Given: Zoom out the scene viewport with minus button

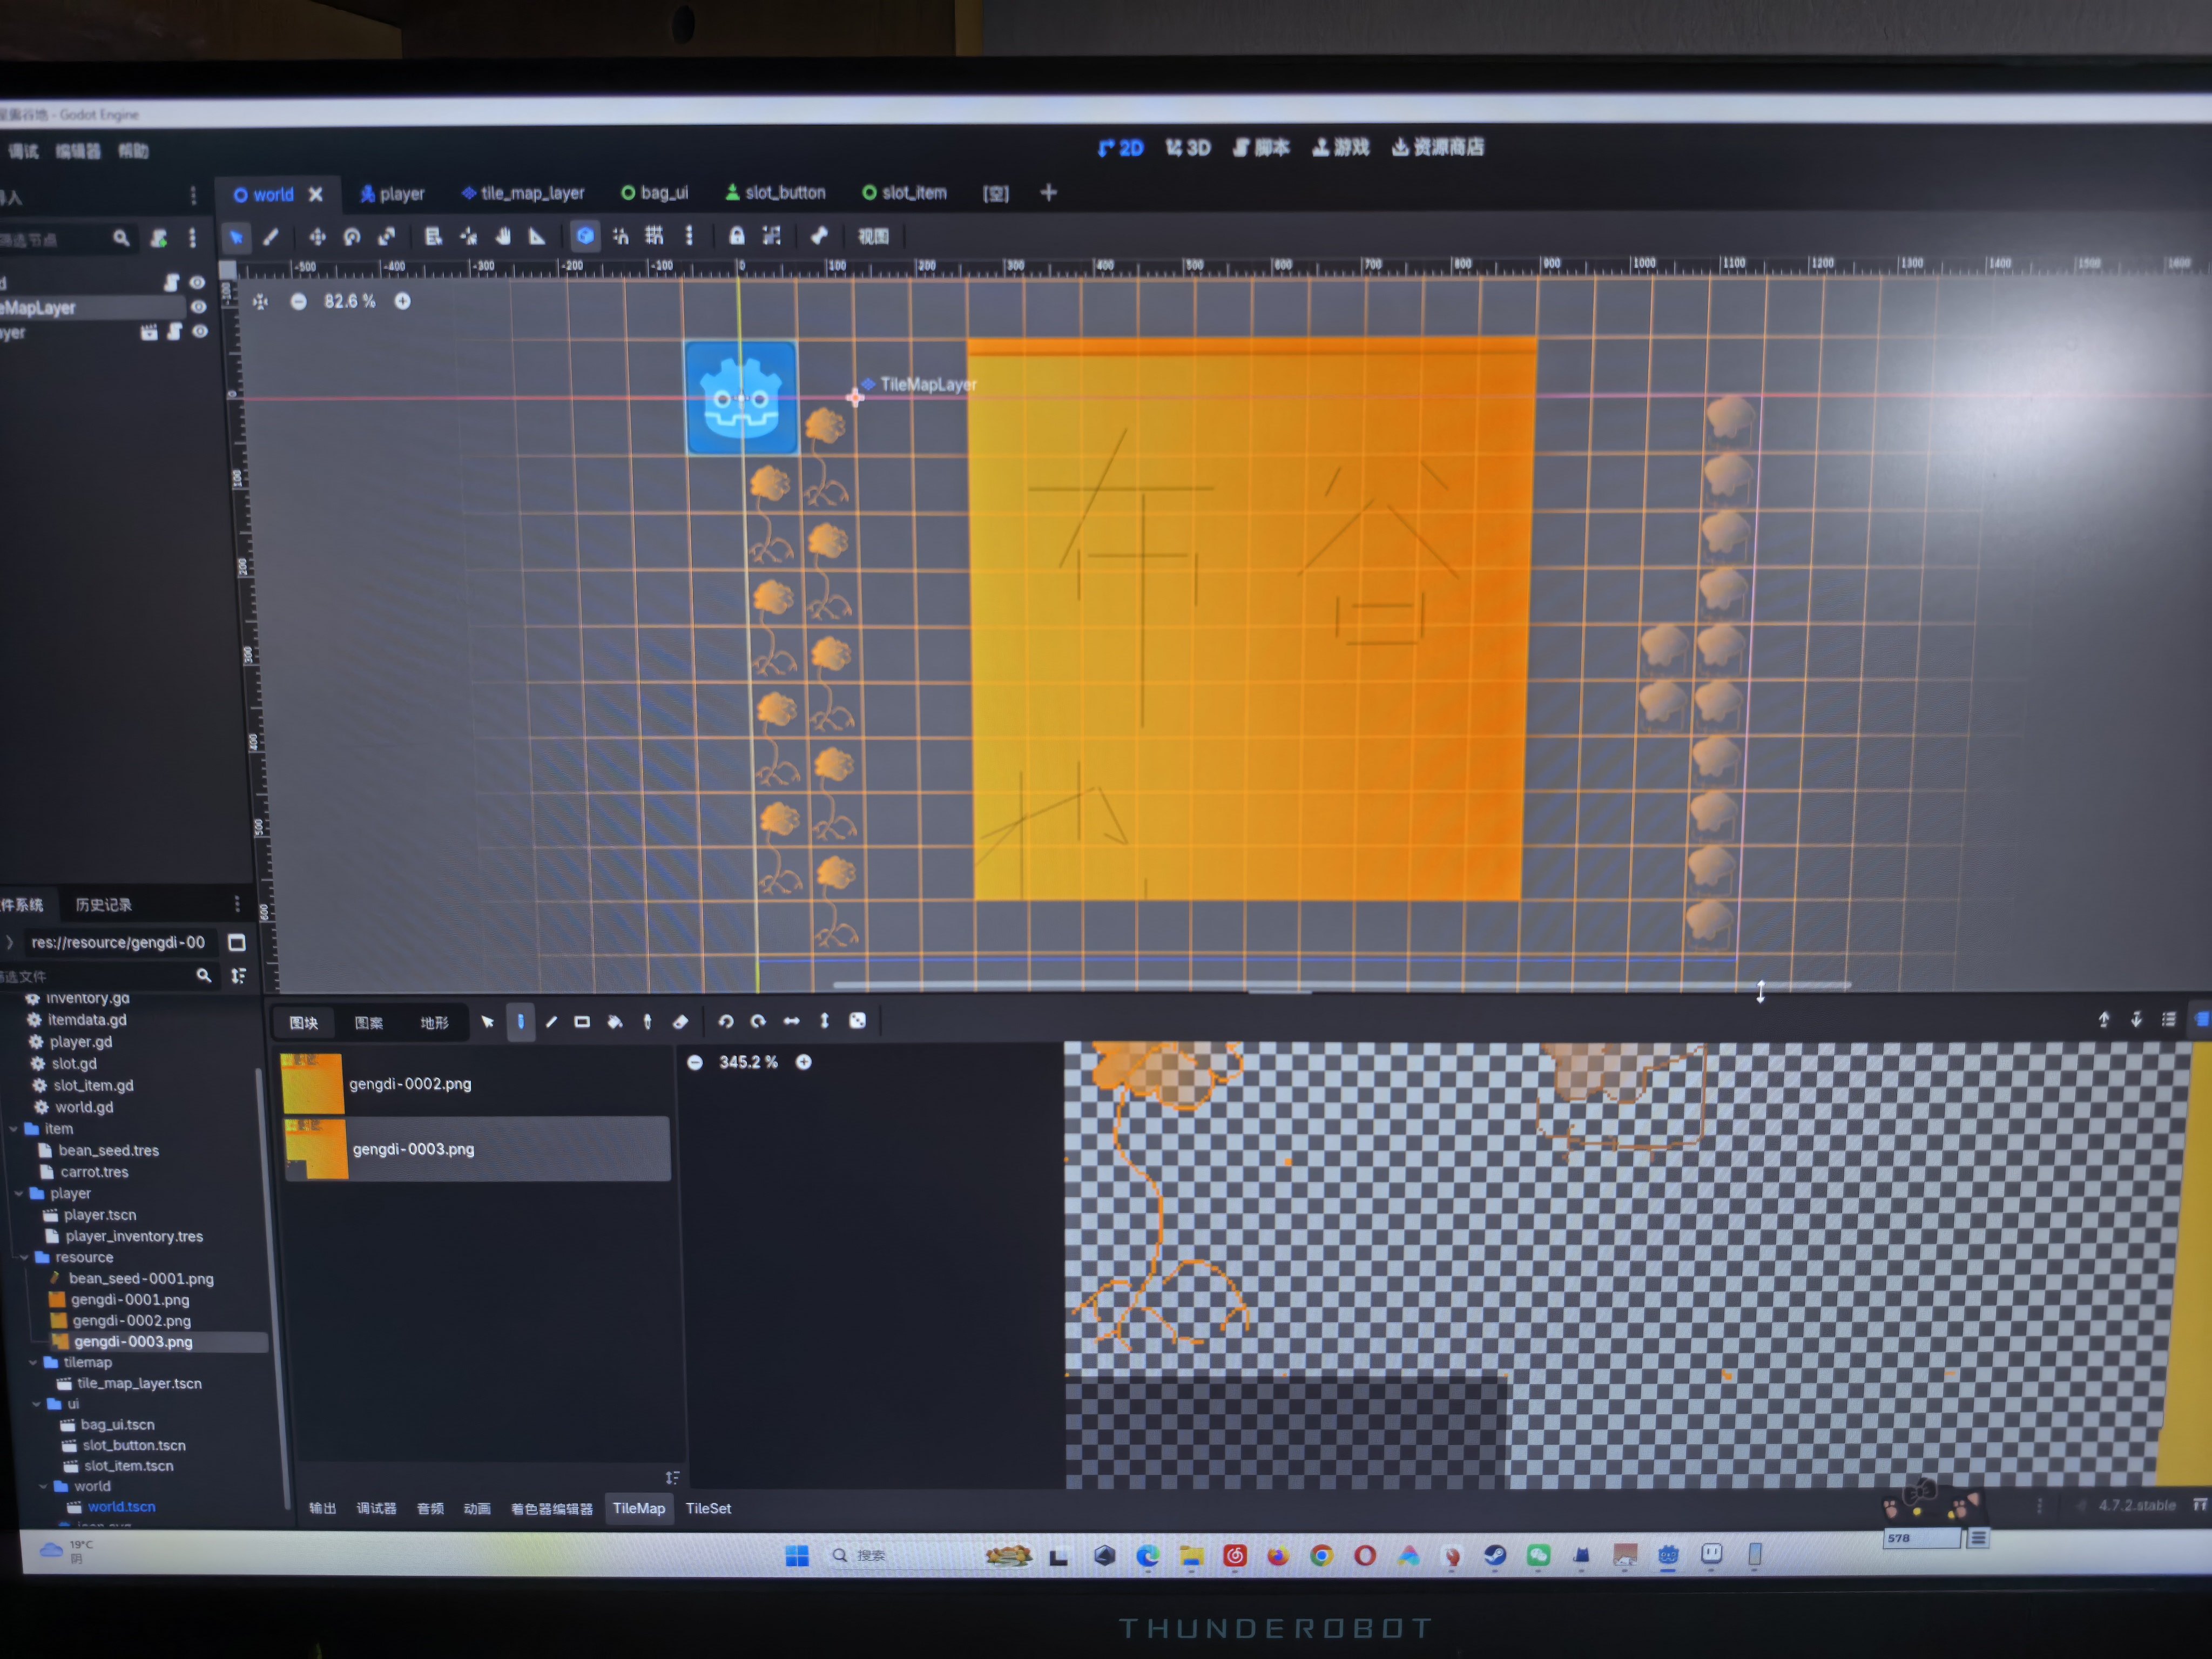Looking at the screenshot, I should [x=298, y=302].
